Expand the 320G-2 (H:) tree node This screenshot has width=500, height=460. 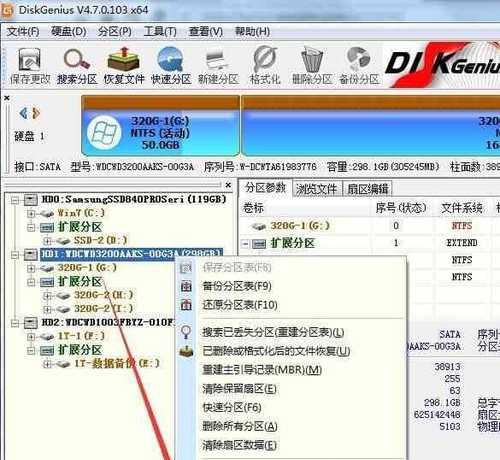tap(47, 295)
